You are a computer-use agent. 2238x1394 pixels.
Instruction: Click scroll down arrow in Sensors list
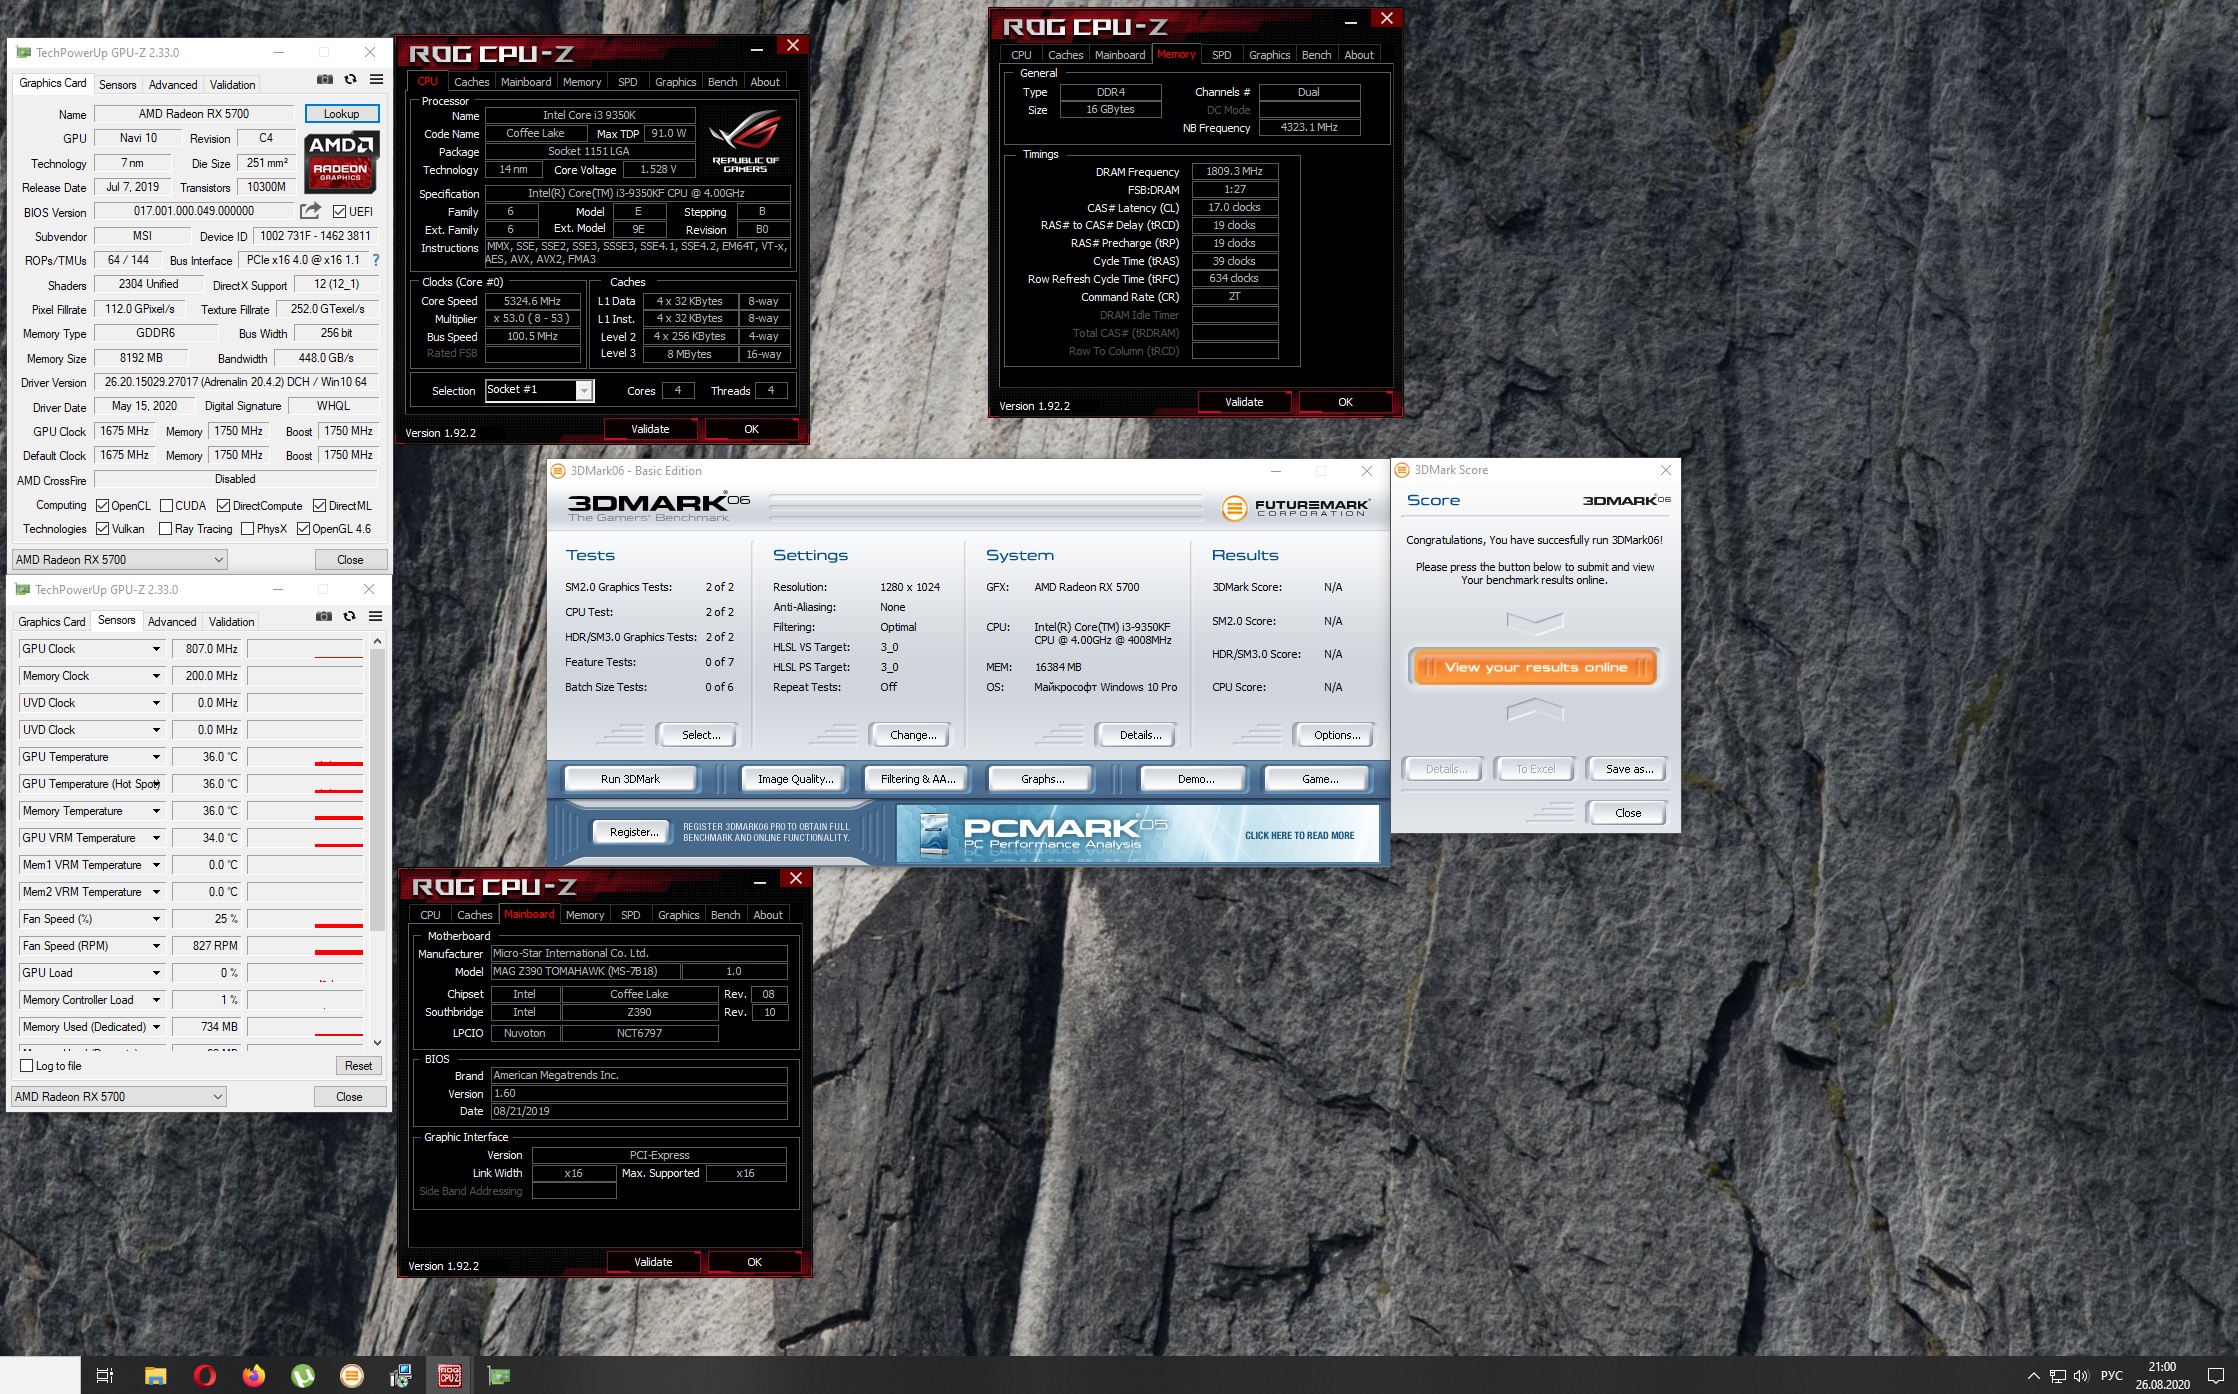[377, 1042]
